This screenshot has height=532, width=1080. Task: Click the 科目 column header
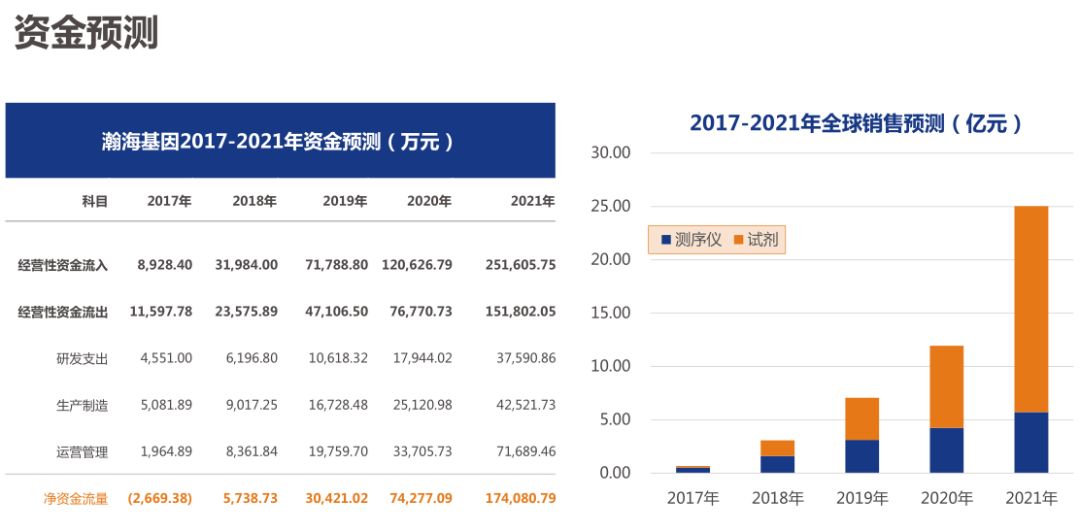tap(95, 202)
